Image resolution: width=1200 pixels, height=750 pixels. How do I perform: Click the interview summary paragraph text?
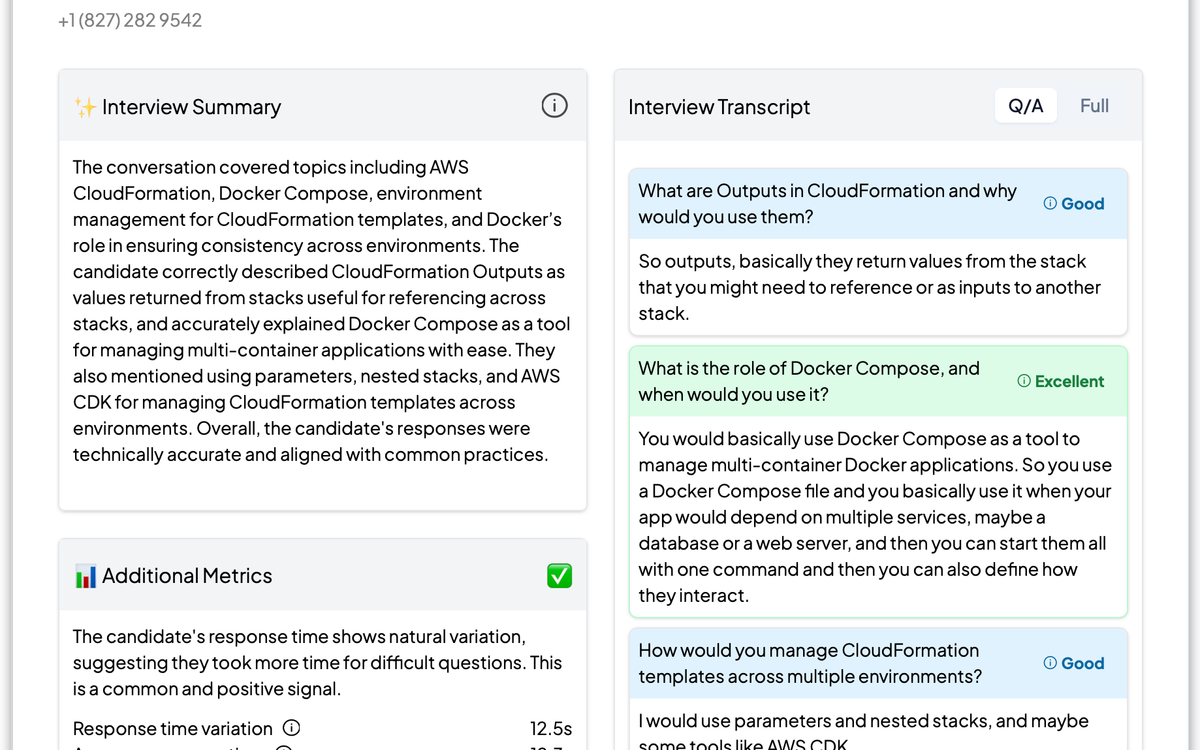point(321,311)
